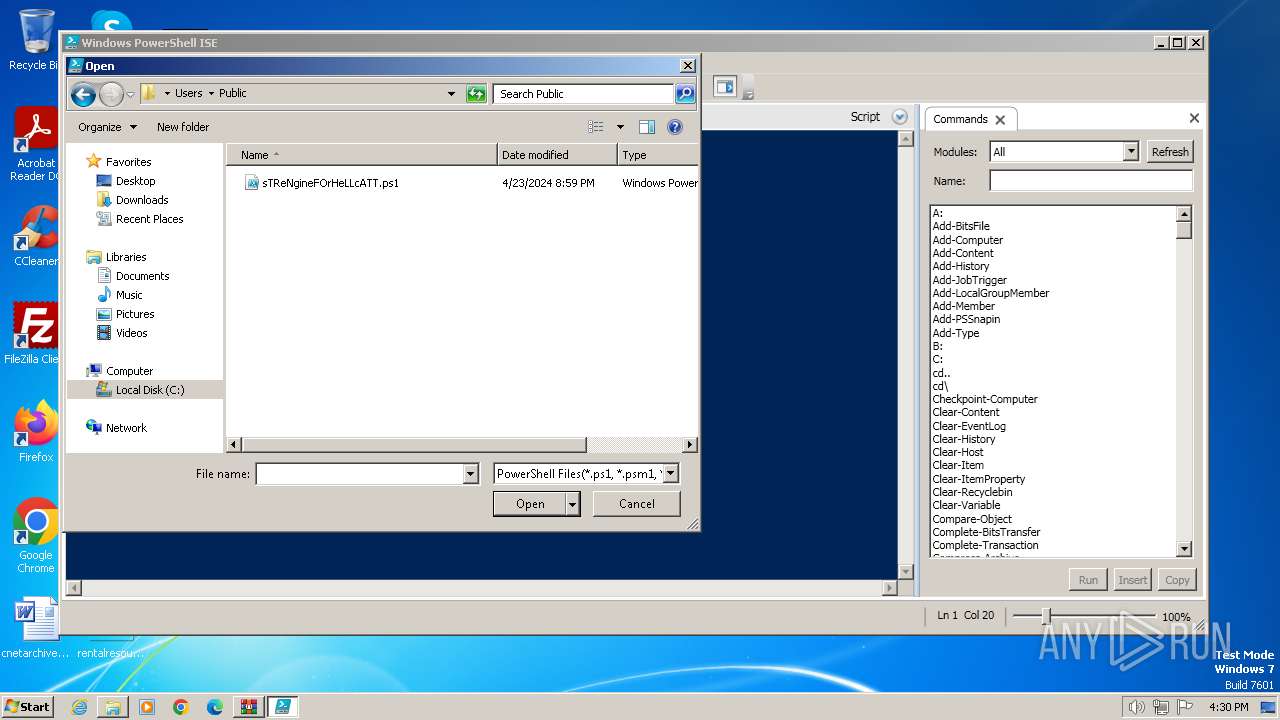Open Chrome from taskbar
Screen dimensions: 1280x720
181,707
